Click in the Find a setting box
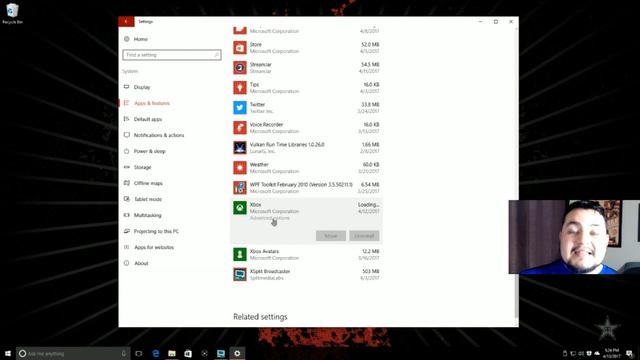The image size is (640, 360). pyautogui.click(x=172, y=55)
